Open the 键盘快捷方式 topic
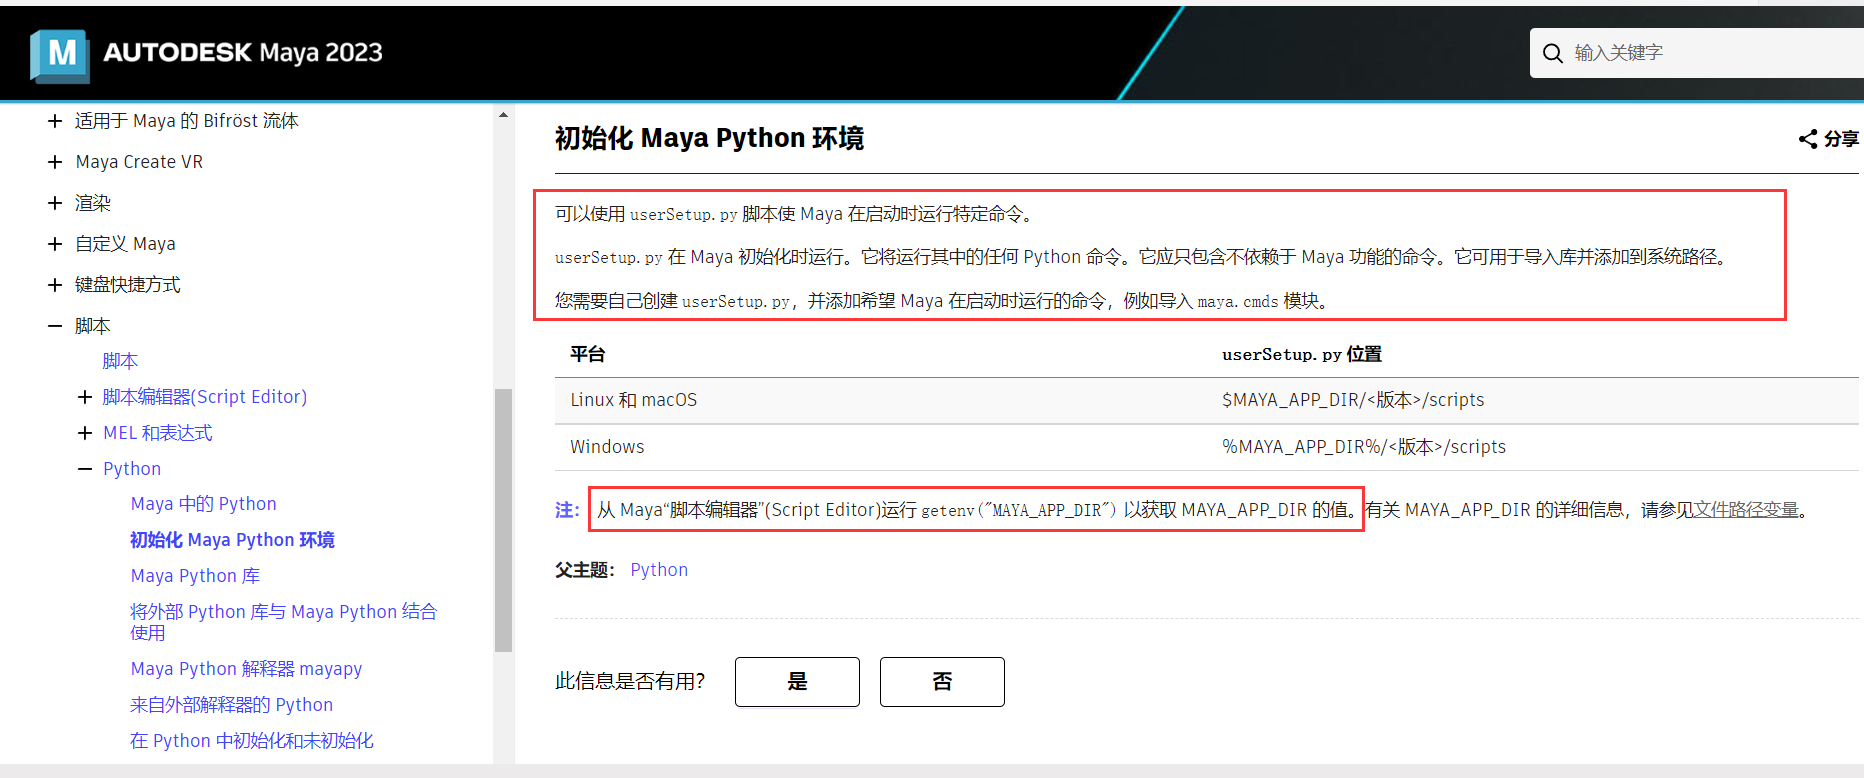This screenshot has width=1864, height=778. (128, 285)
